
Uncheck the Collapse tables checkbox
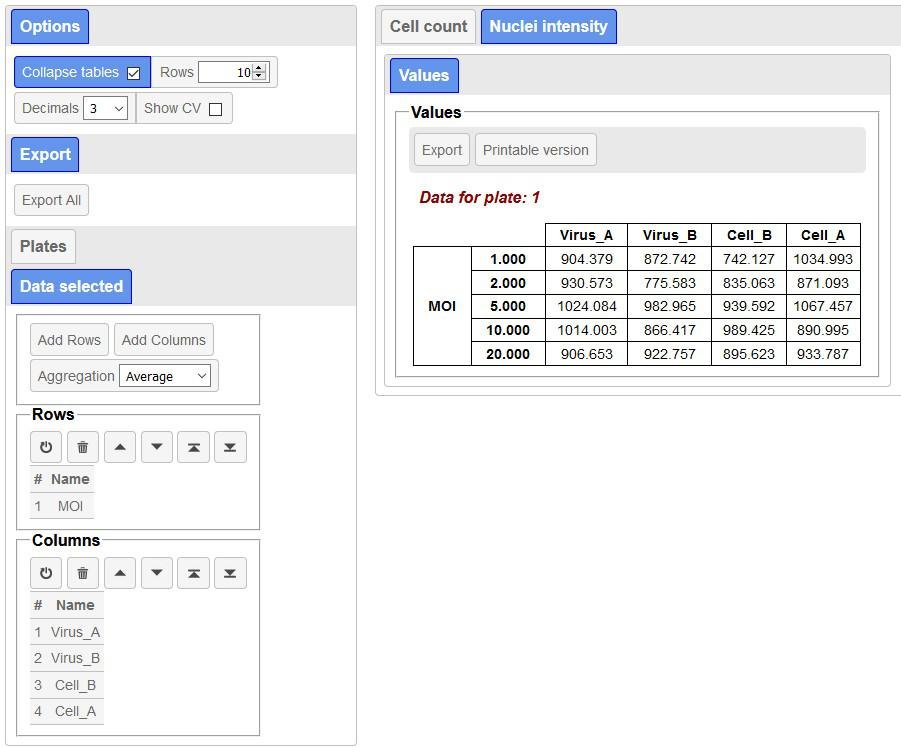point(133,73)
